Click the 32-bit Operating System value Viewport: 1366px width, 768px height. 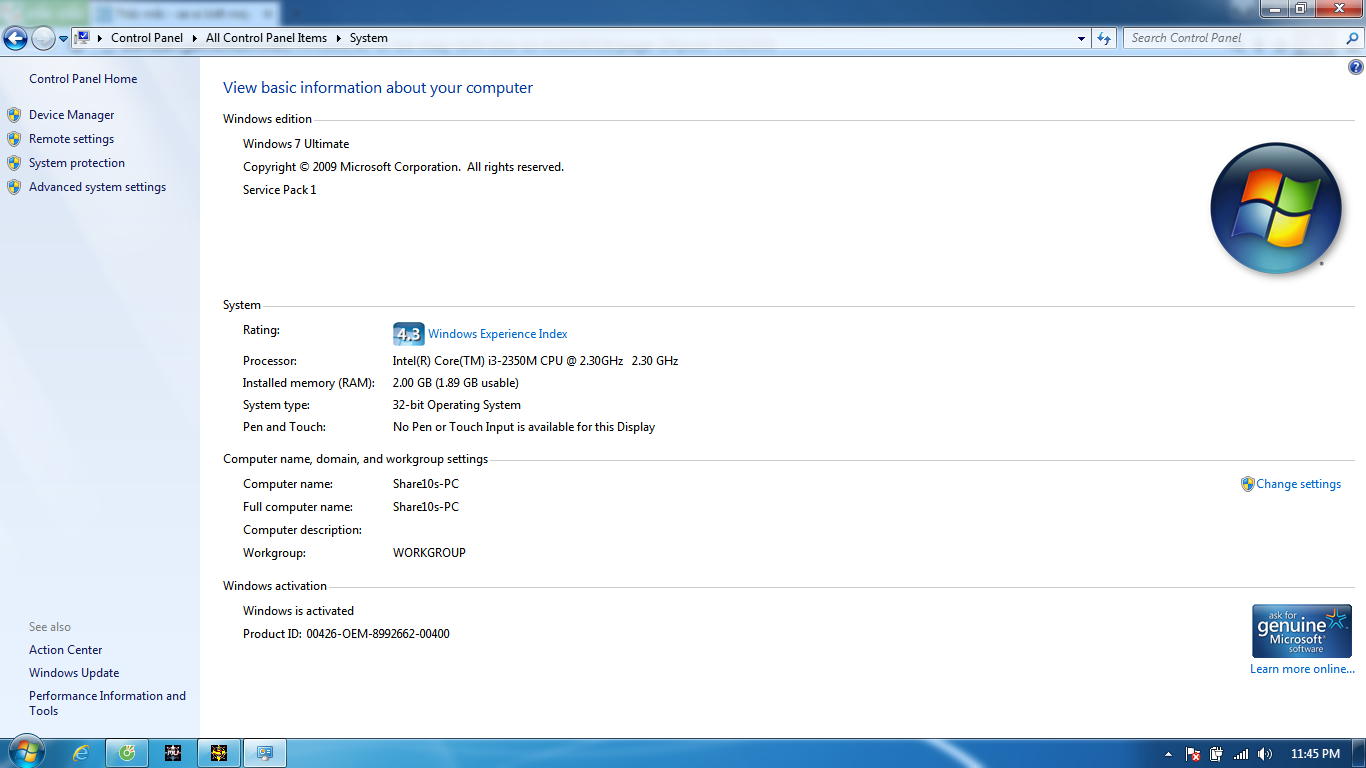pos(457,405)
